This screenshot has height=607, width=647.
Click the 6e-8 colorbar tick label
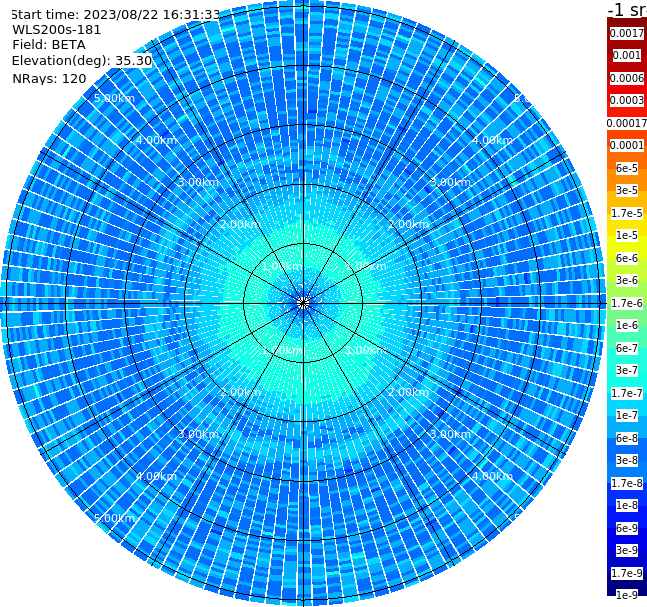pyautogui.click(x=627, y=438)
